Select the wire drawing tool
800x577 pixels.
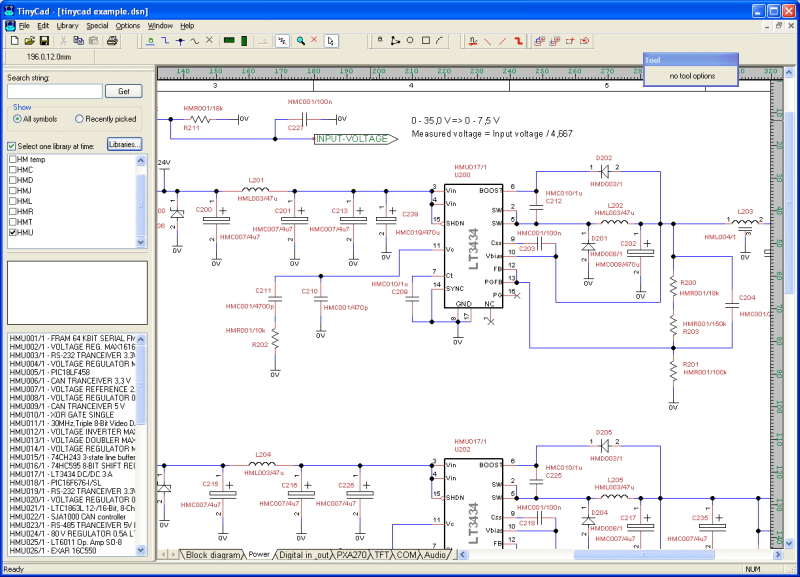[x=165, y=41]
